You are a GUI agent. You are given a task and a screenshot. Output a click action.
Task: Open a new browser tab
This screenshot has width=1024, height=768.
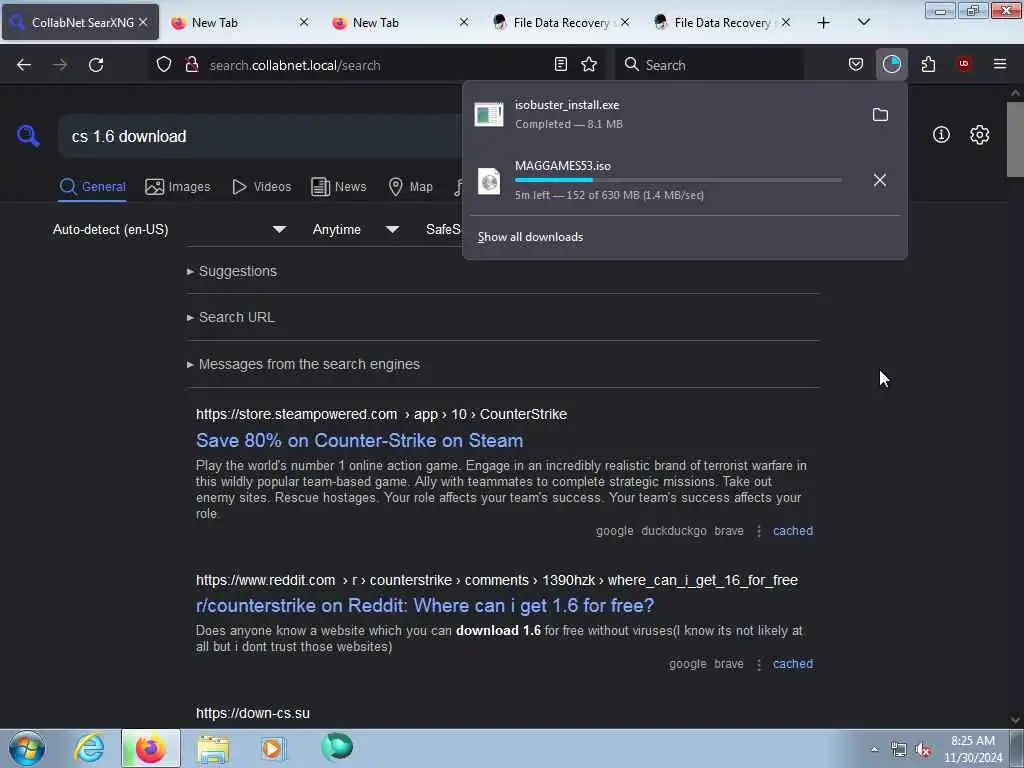point(824,23)
